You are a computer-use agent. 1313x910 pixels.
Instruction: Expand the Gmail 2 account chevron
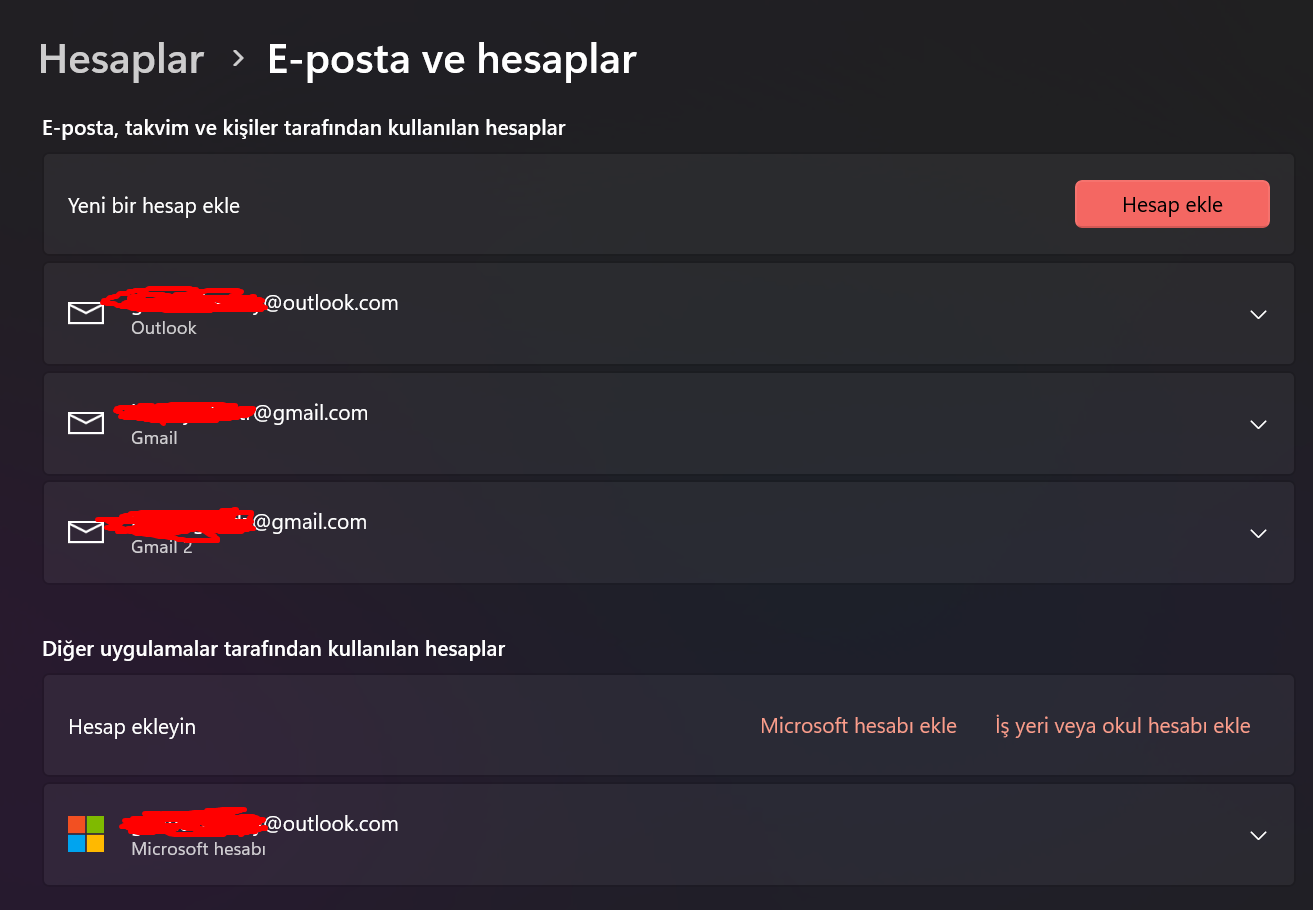click(x=1259, y=533)
